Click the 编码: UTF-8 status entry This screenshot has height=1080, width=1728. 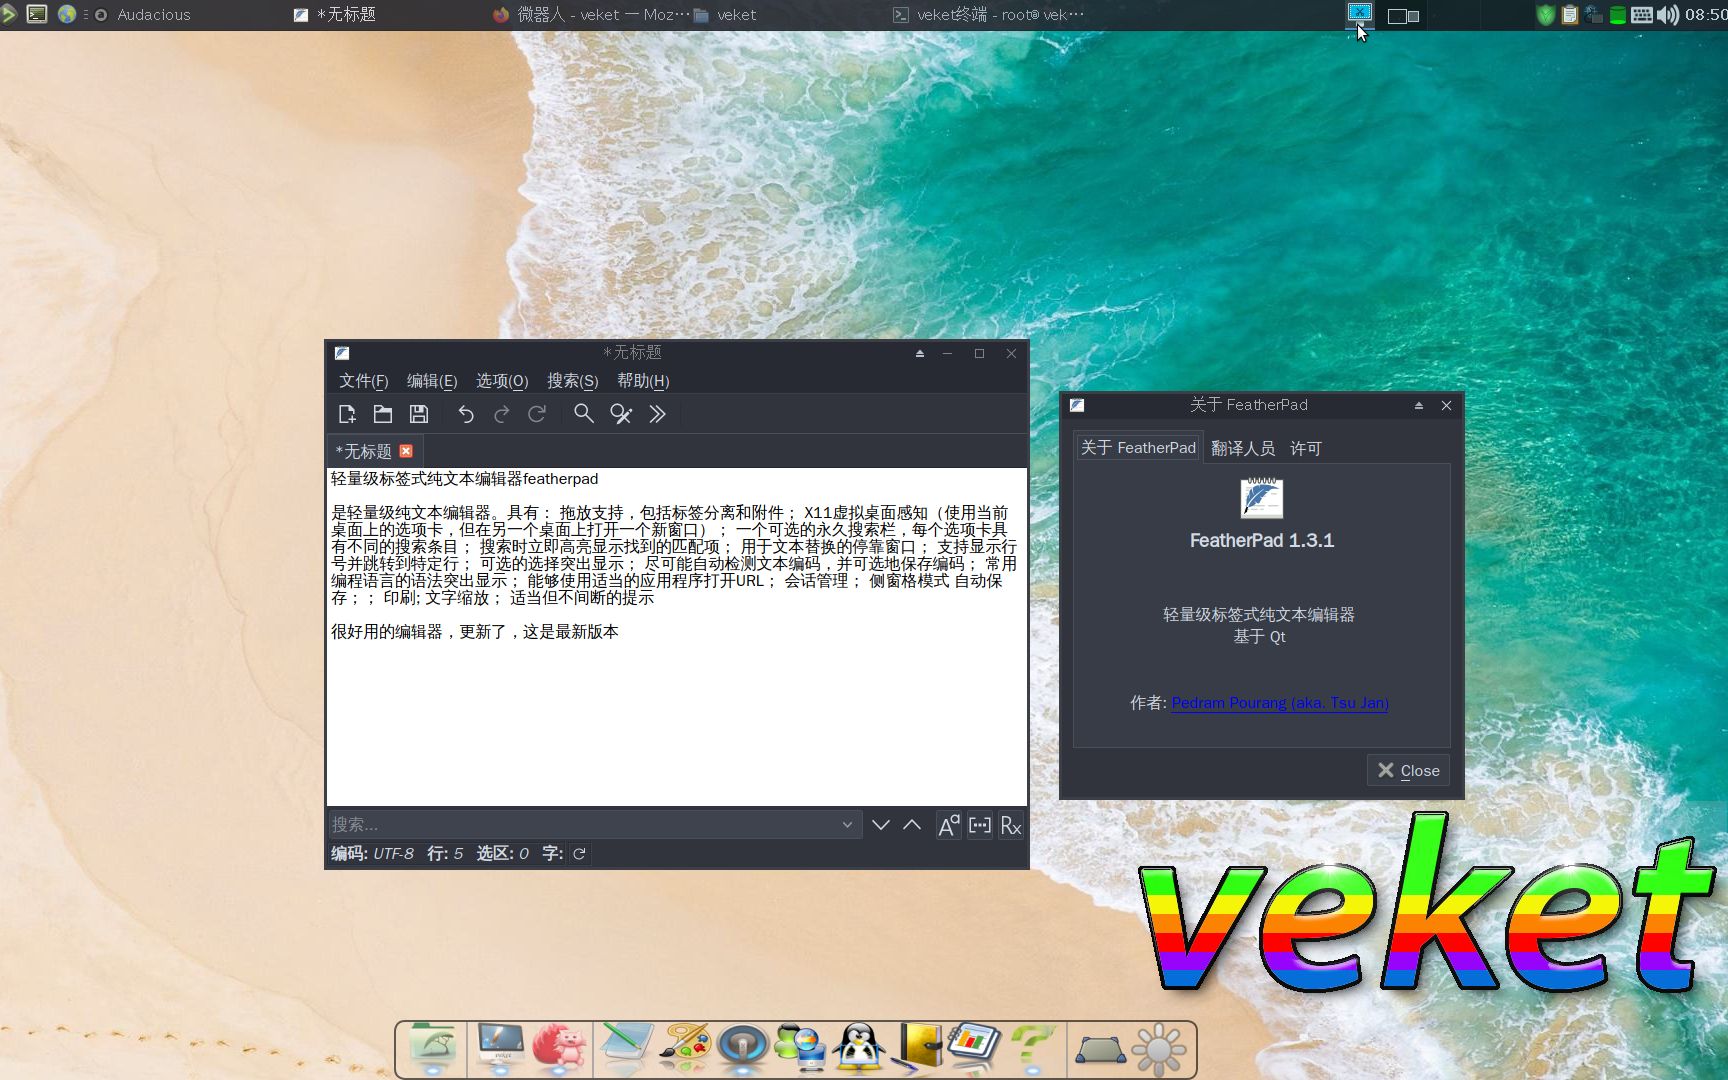372,853
